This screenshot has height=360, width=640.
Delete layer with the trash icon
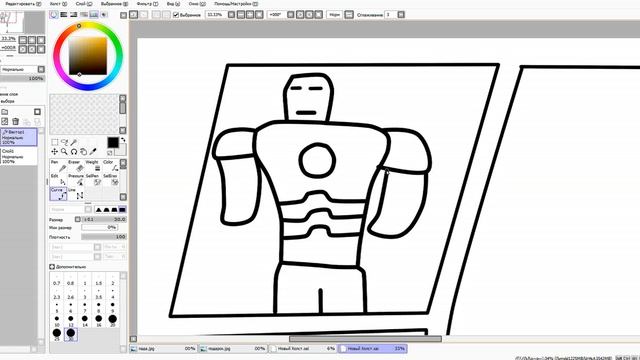tap(16, 121)
